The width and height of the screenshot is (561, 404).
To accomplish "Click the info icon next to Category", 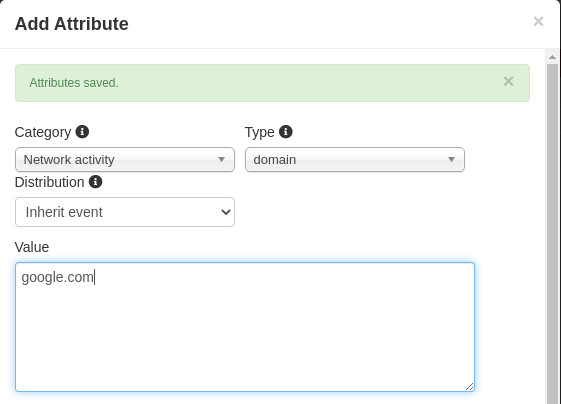I will tap(82, 132).
